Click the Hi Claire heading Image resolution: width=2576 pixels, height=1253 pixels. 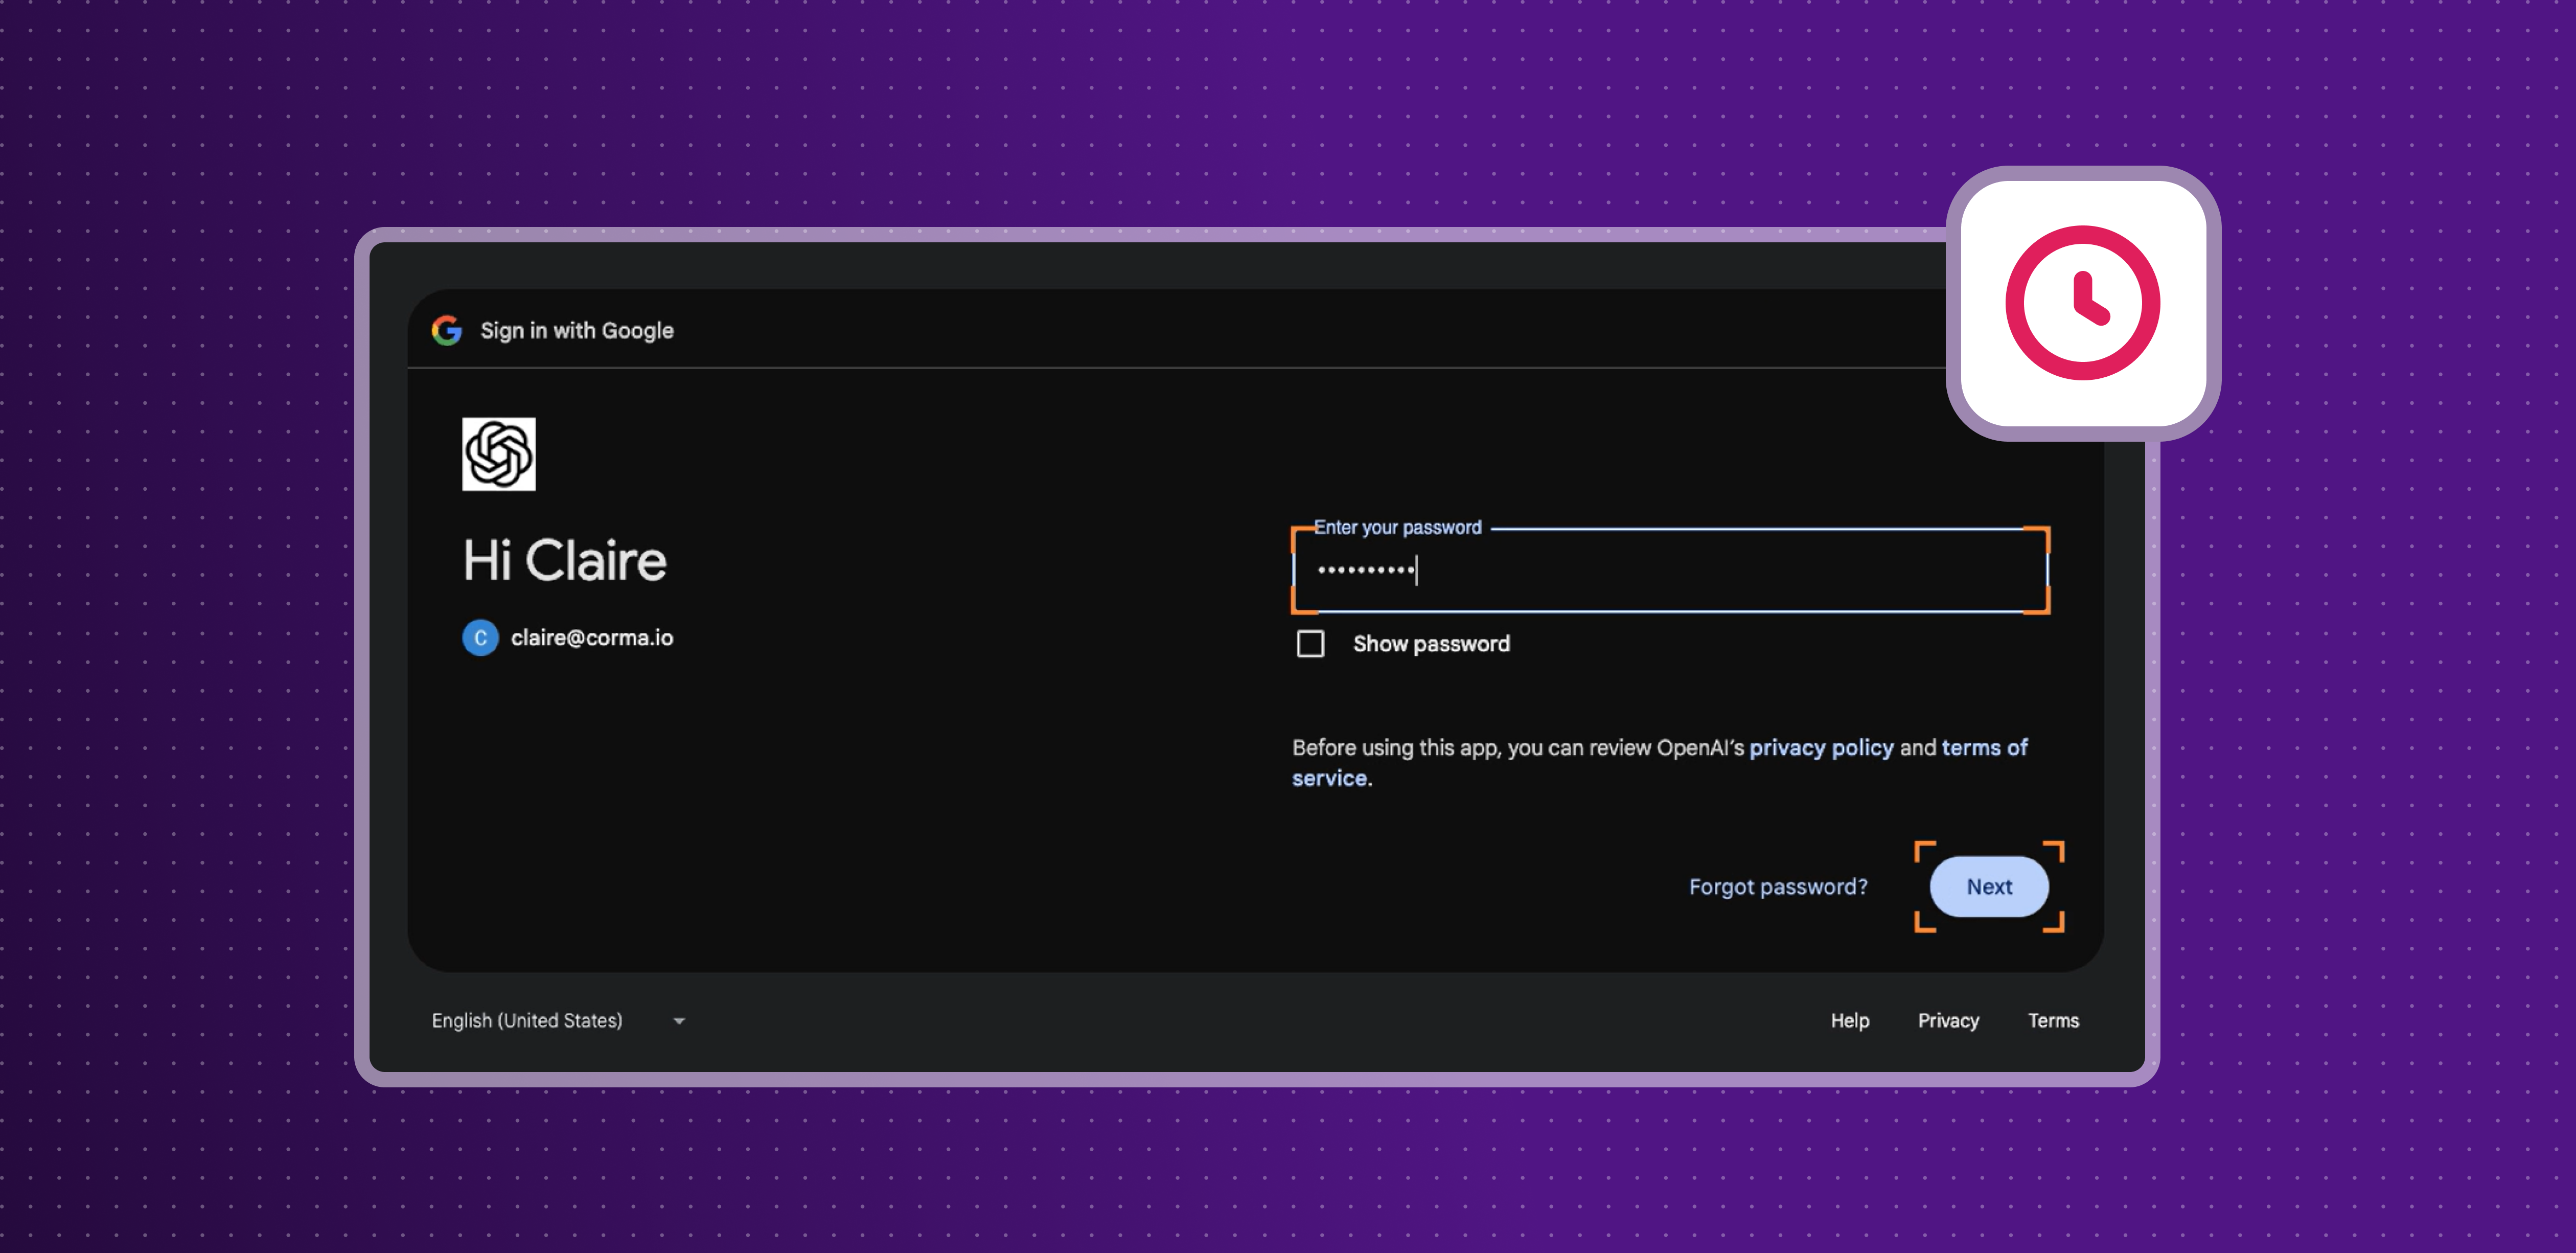point(564,560)
